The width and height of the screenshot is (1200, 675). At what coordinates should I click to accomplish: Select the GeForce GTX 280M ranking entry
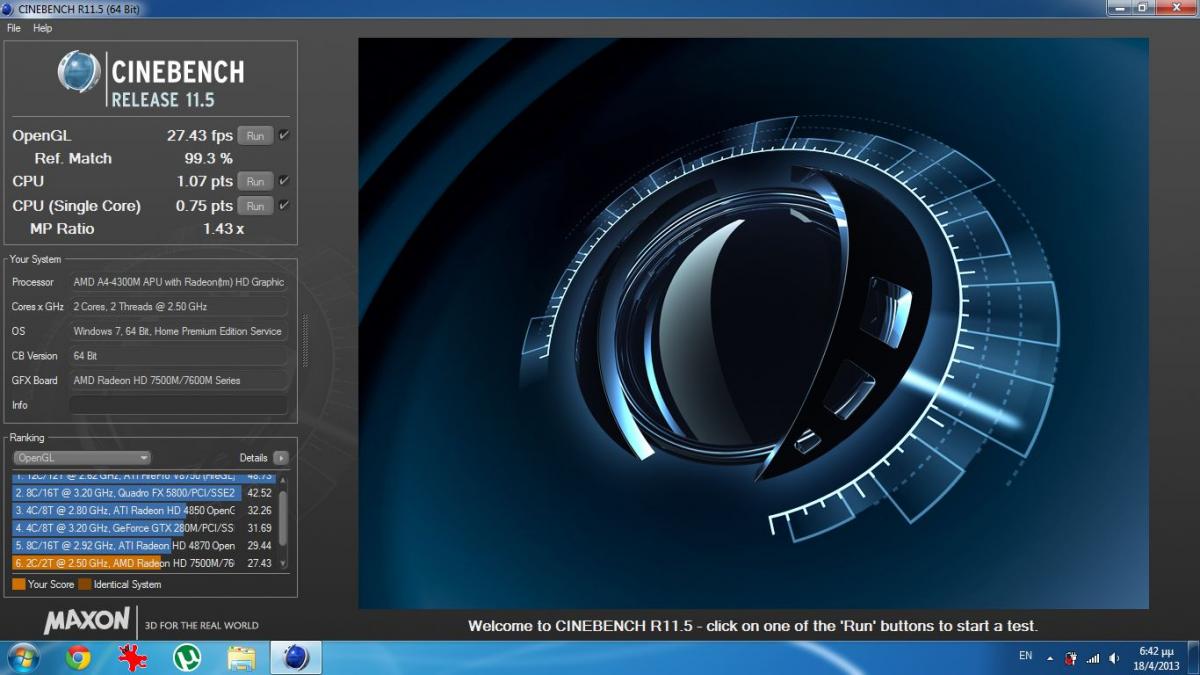(x=144, y=528)
